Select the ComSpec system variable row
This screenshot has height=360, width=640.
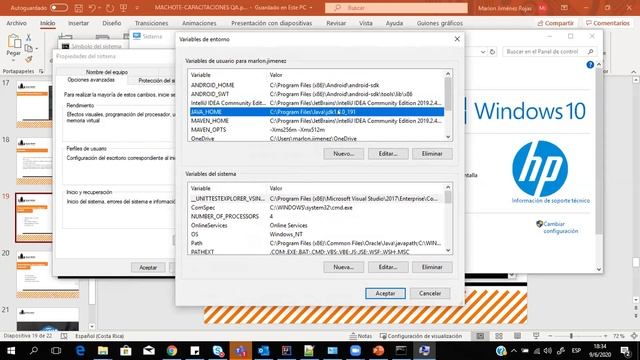(x=317, y=208)
